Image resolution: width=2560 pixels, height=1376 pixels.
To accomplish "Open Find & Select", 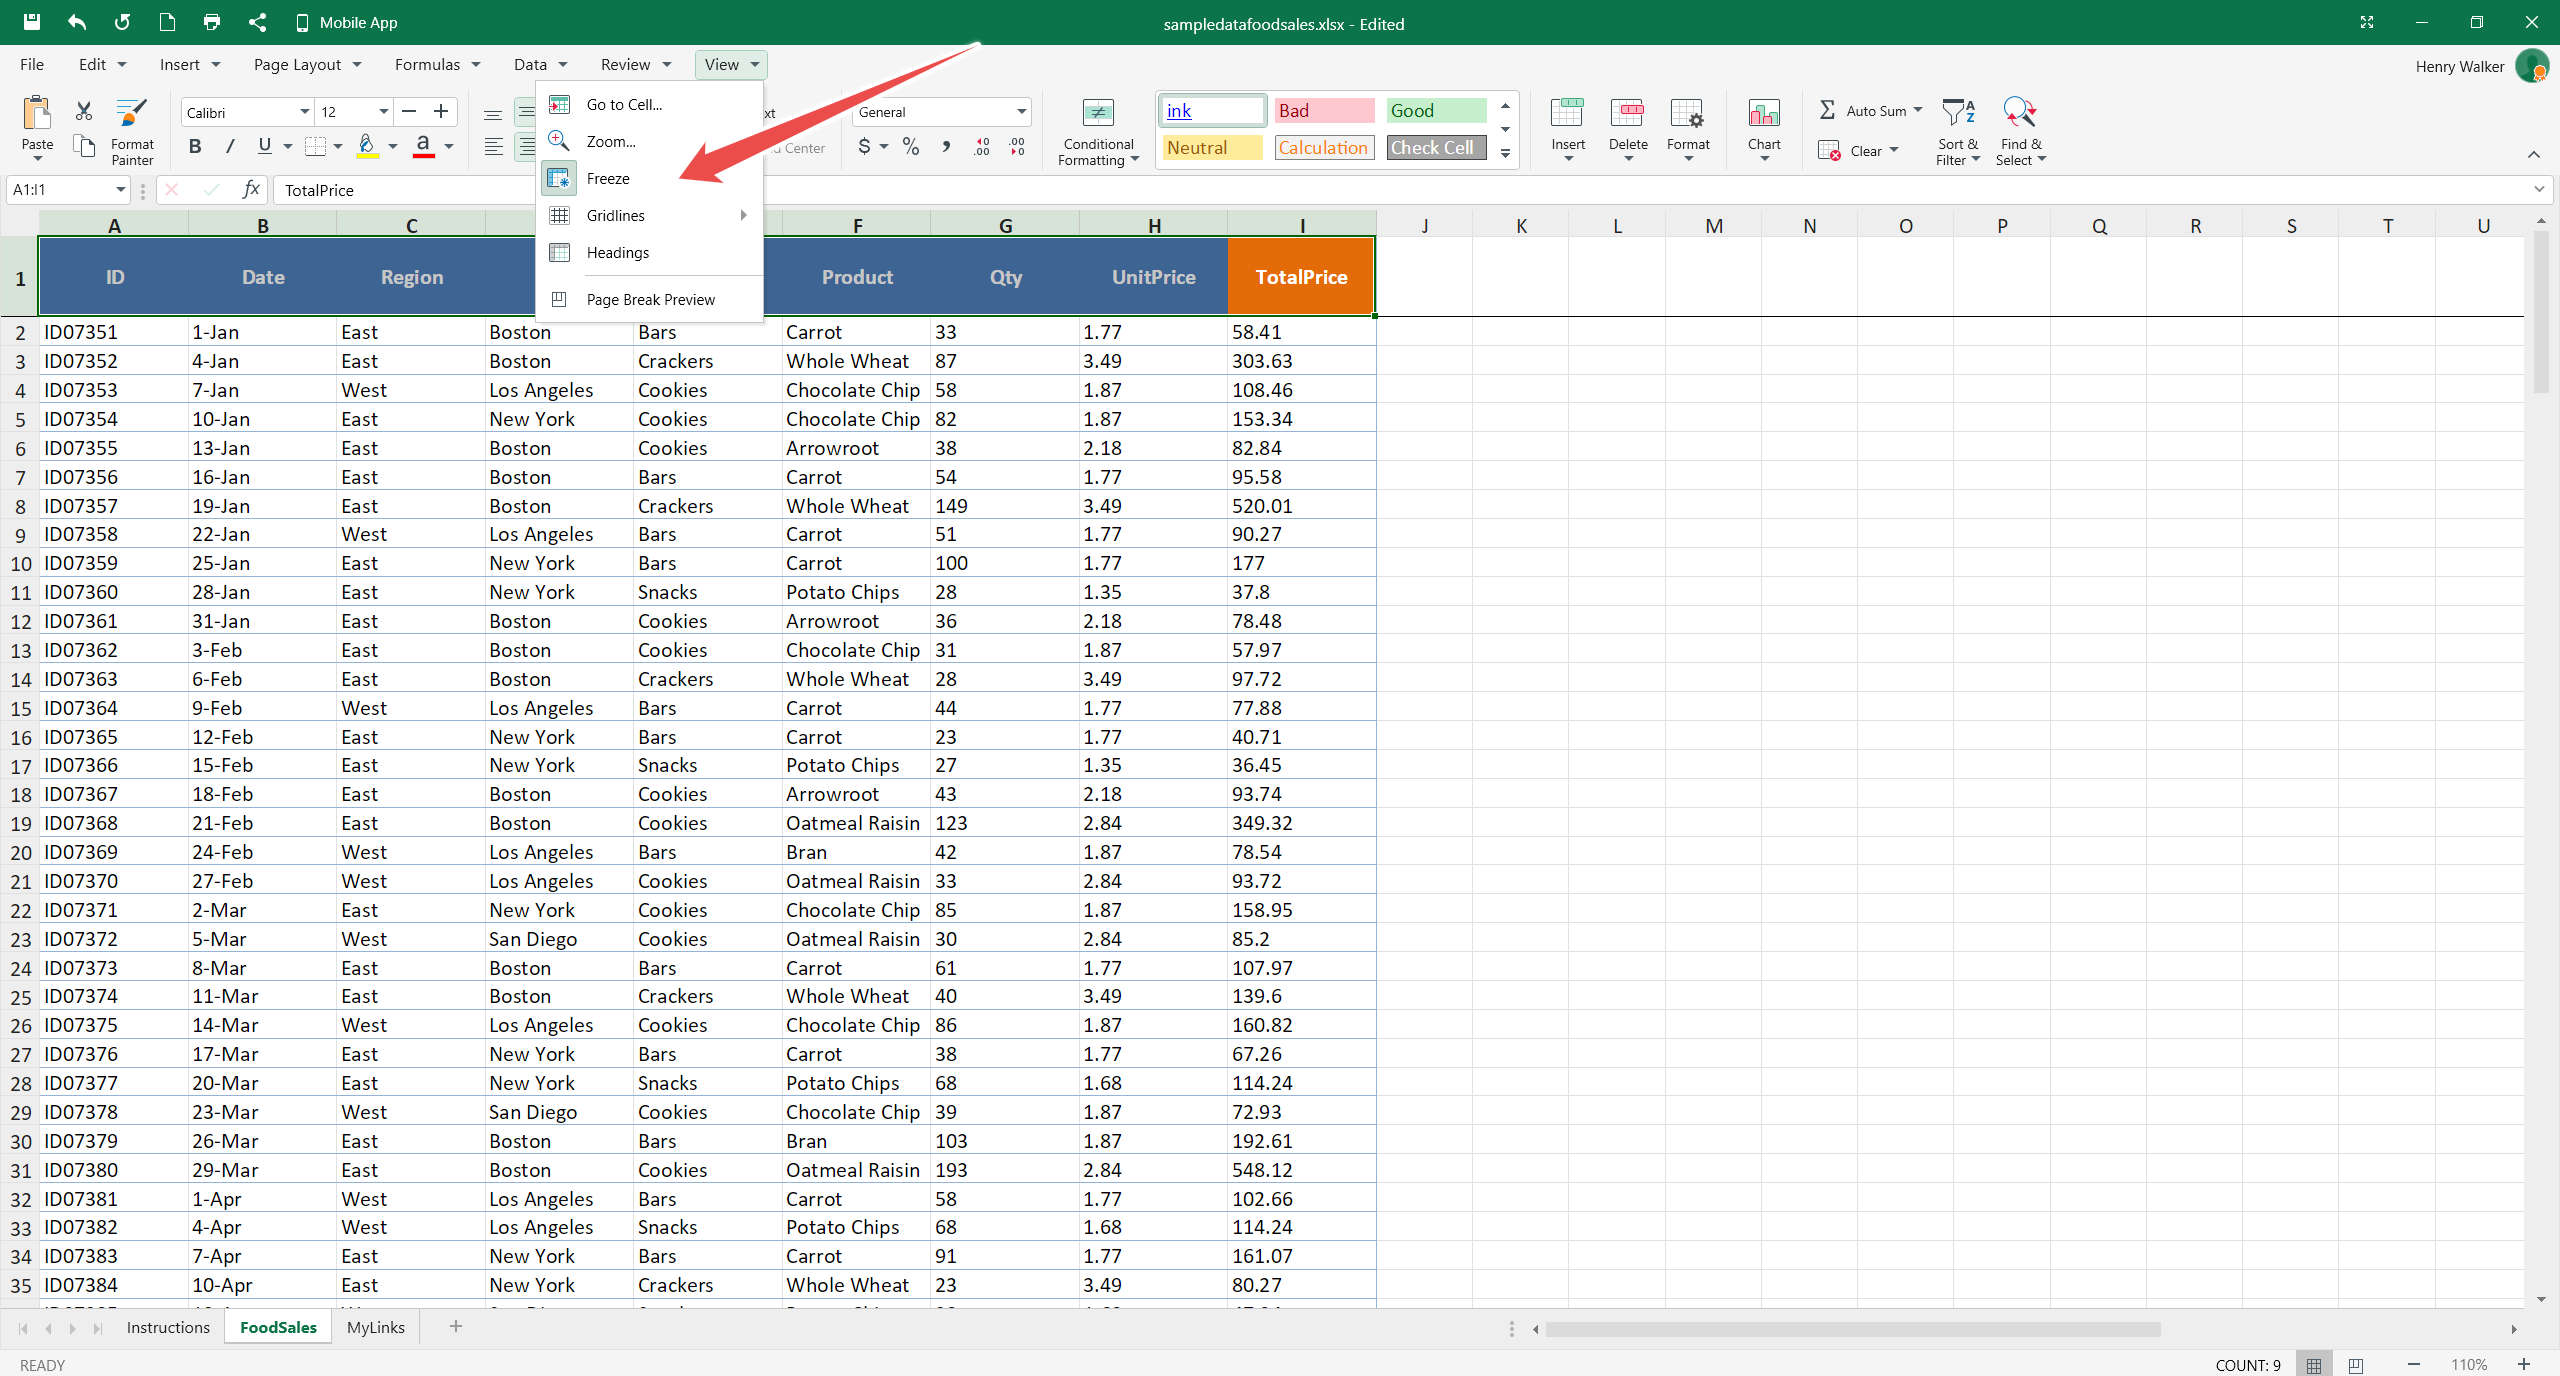I will (x=2020, y=130).
